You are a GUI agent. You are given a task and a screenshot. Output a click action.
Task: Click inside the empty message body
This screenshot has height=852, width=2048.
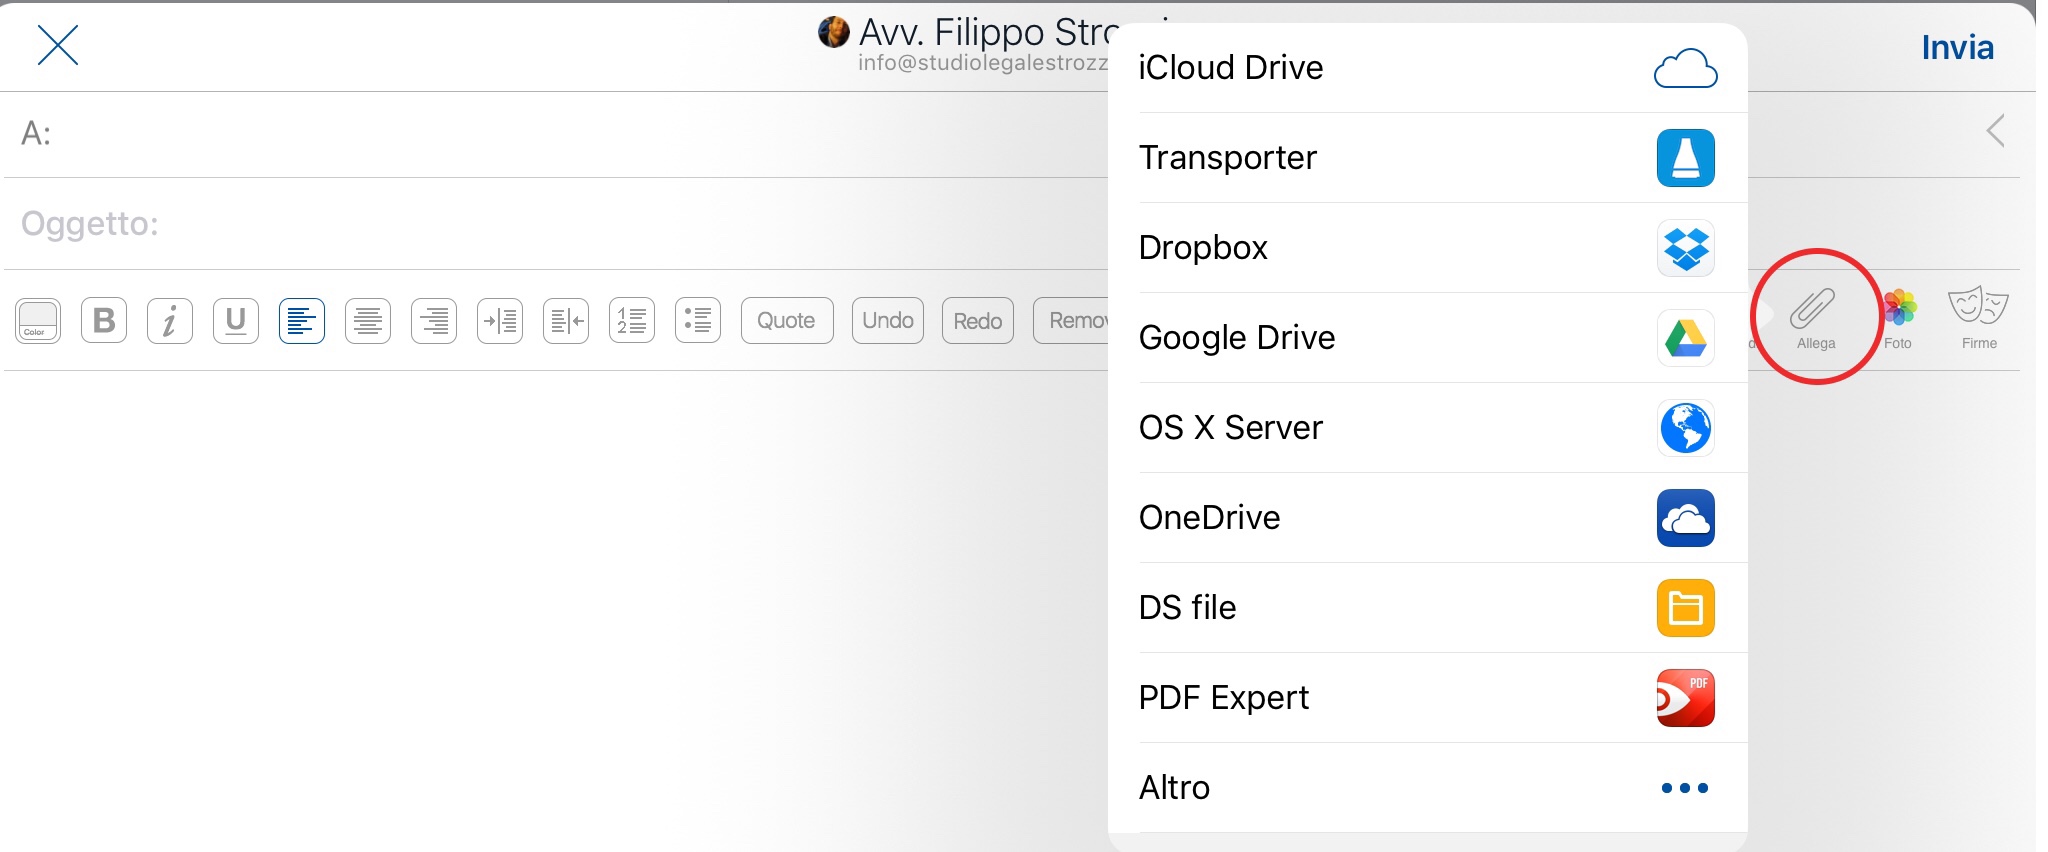coord(555,610)
